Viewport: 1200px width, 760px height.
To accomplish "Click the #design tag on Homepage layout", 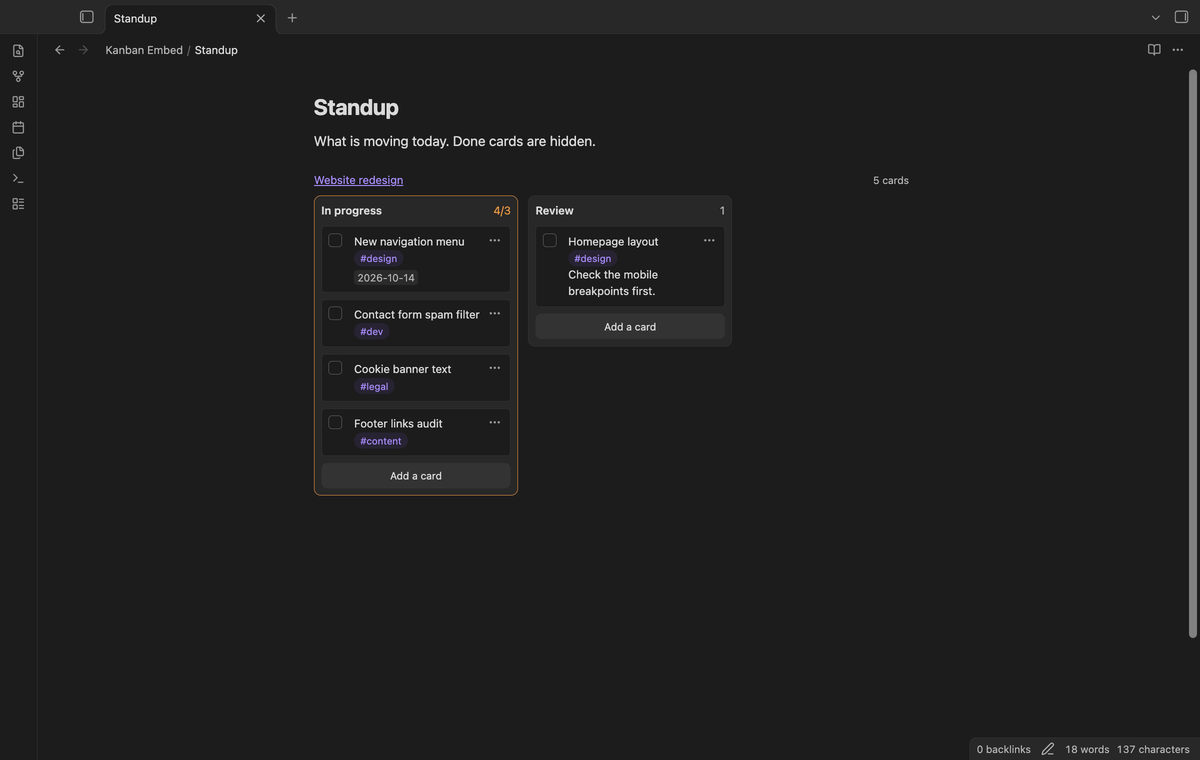I will (592, 258).
